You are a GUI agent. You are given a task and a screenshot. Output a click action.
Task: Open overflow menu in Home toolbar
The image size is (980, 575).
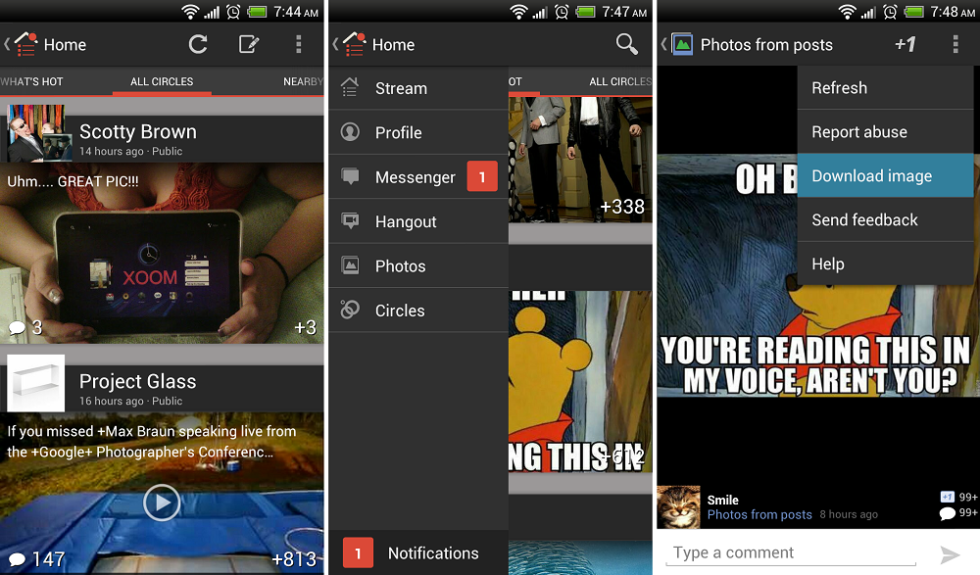(x=298, y=44)
